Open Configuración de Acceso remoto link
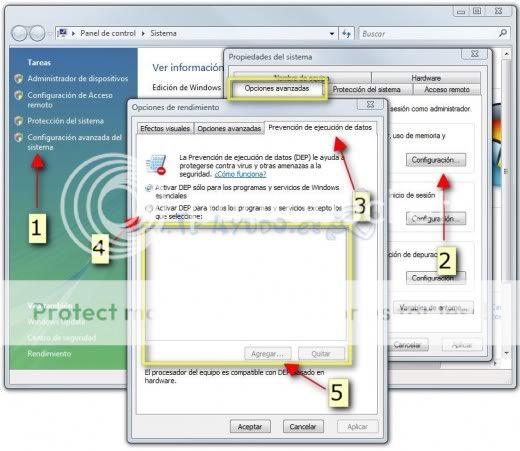 (70, 100)
